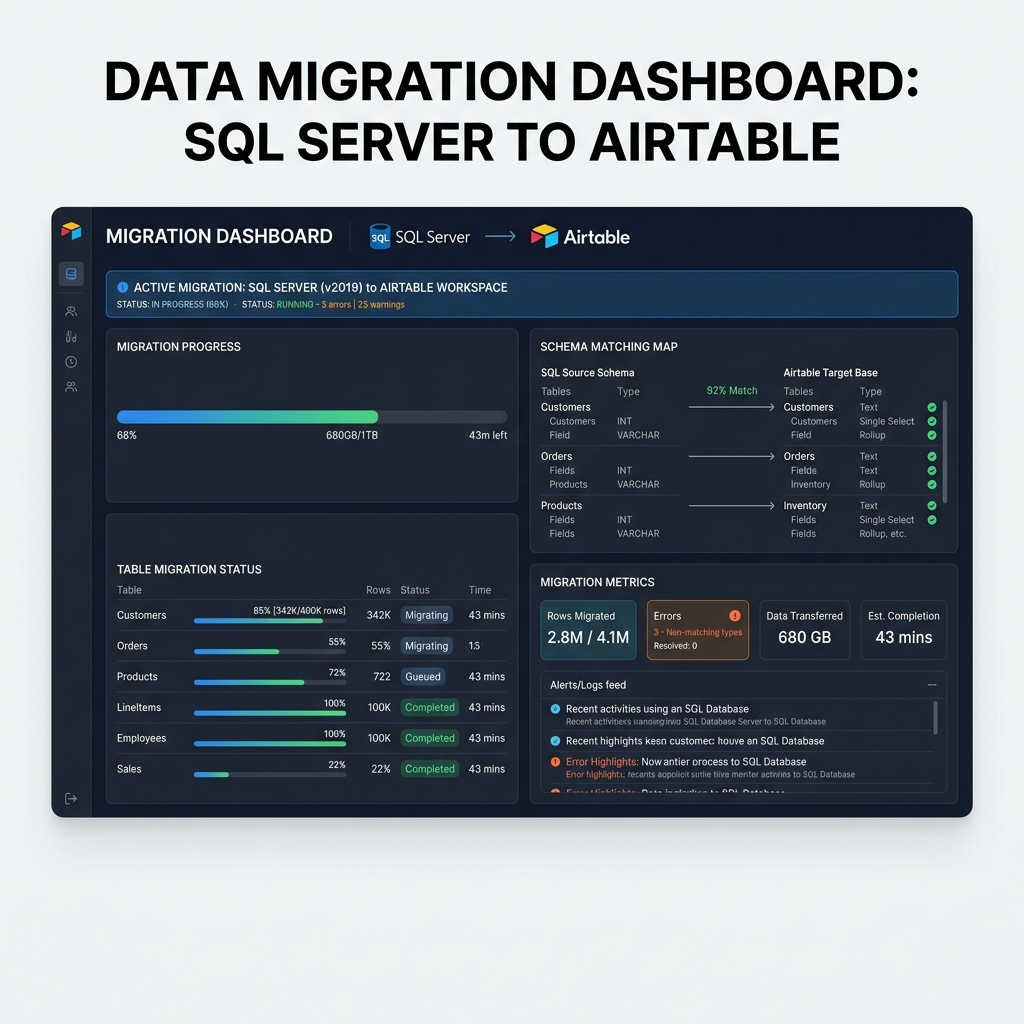This screenshot has height=1024, width=1024.
Task: Click the green check beside Single Select under Customers
Action: pos(932,421)
